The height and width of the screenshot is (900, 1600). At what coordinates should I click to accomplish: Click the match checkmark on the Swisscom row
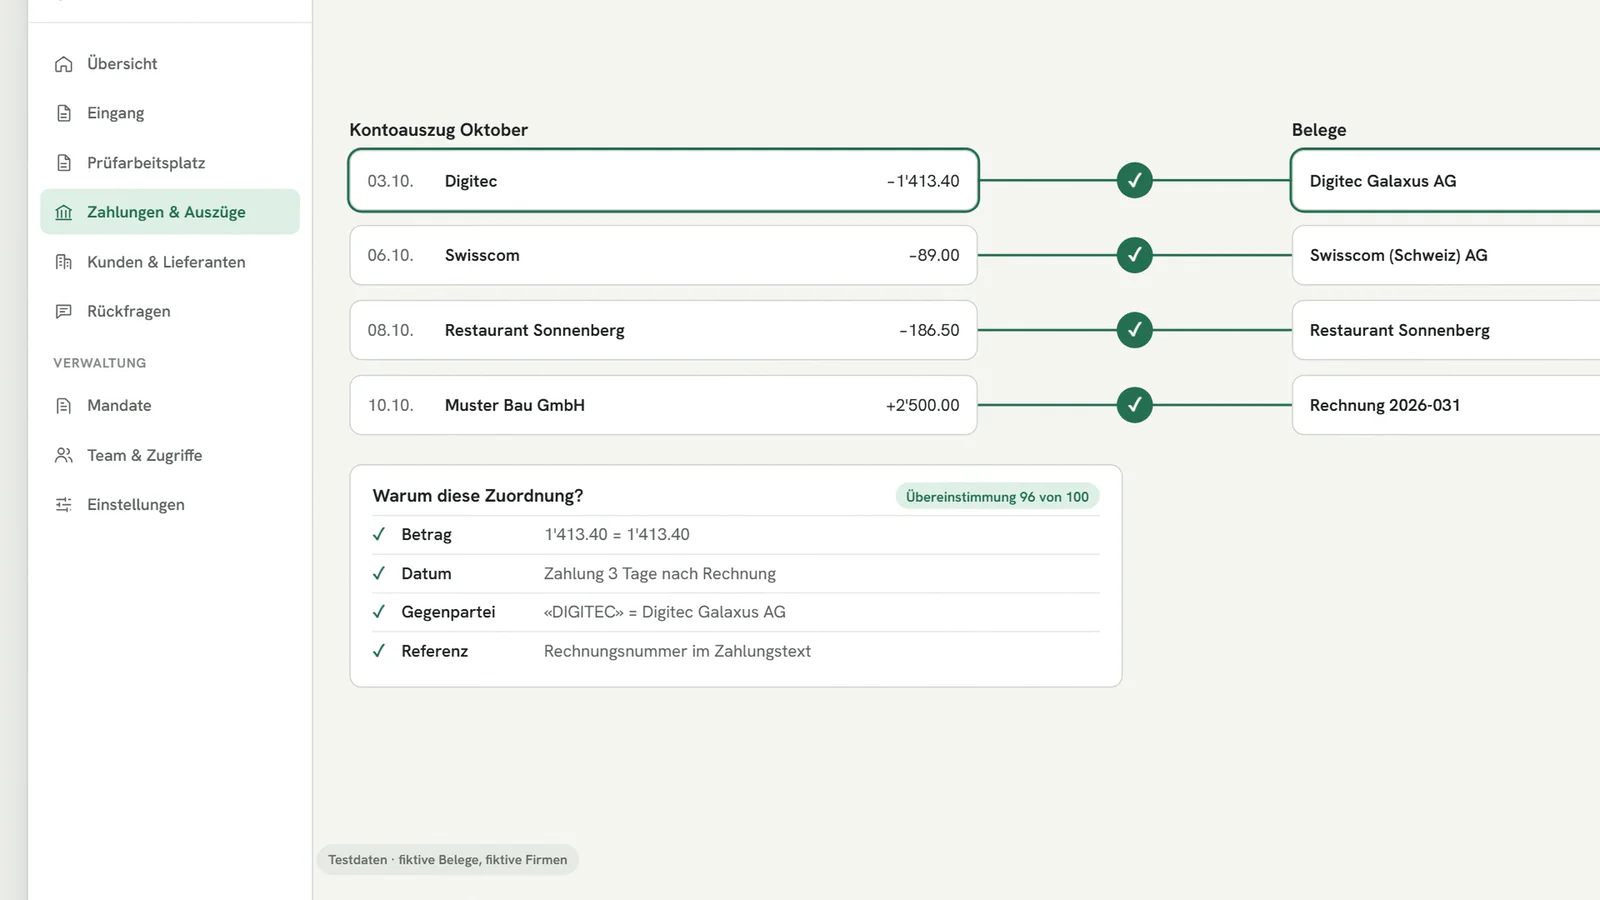pos(1134,255)
